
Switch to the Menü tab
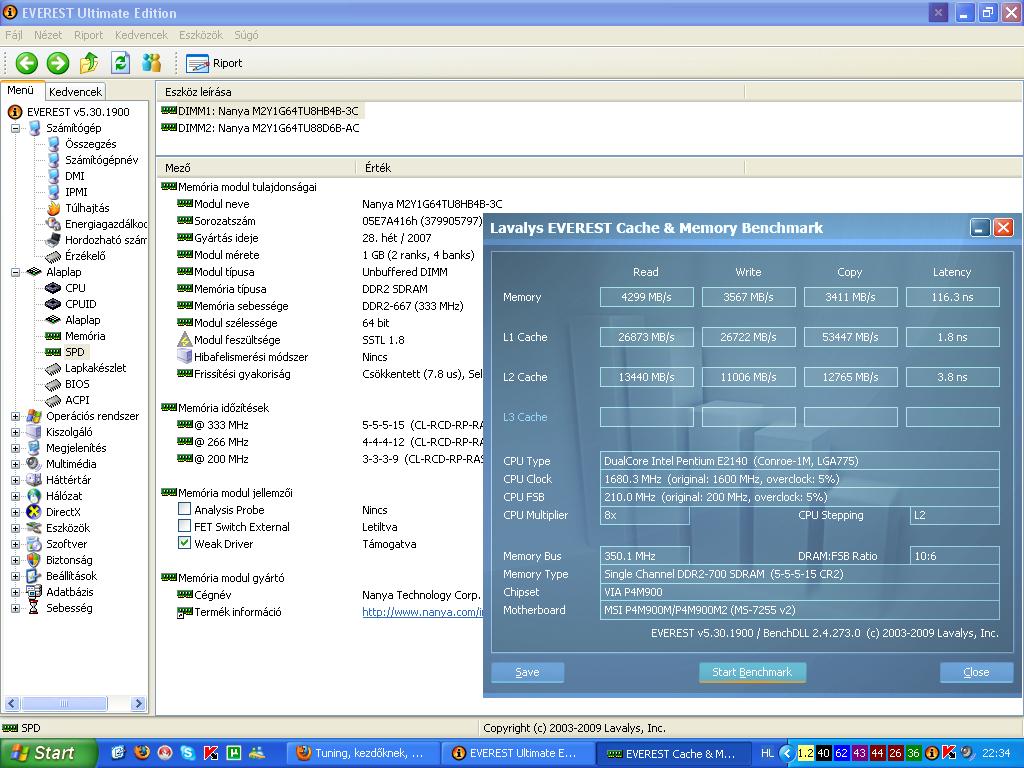pyautogui.click(x=21, y=91)
